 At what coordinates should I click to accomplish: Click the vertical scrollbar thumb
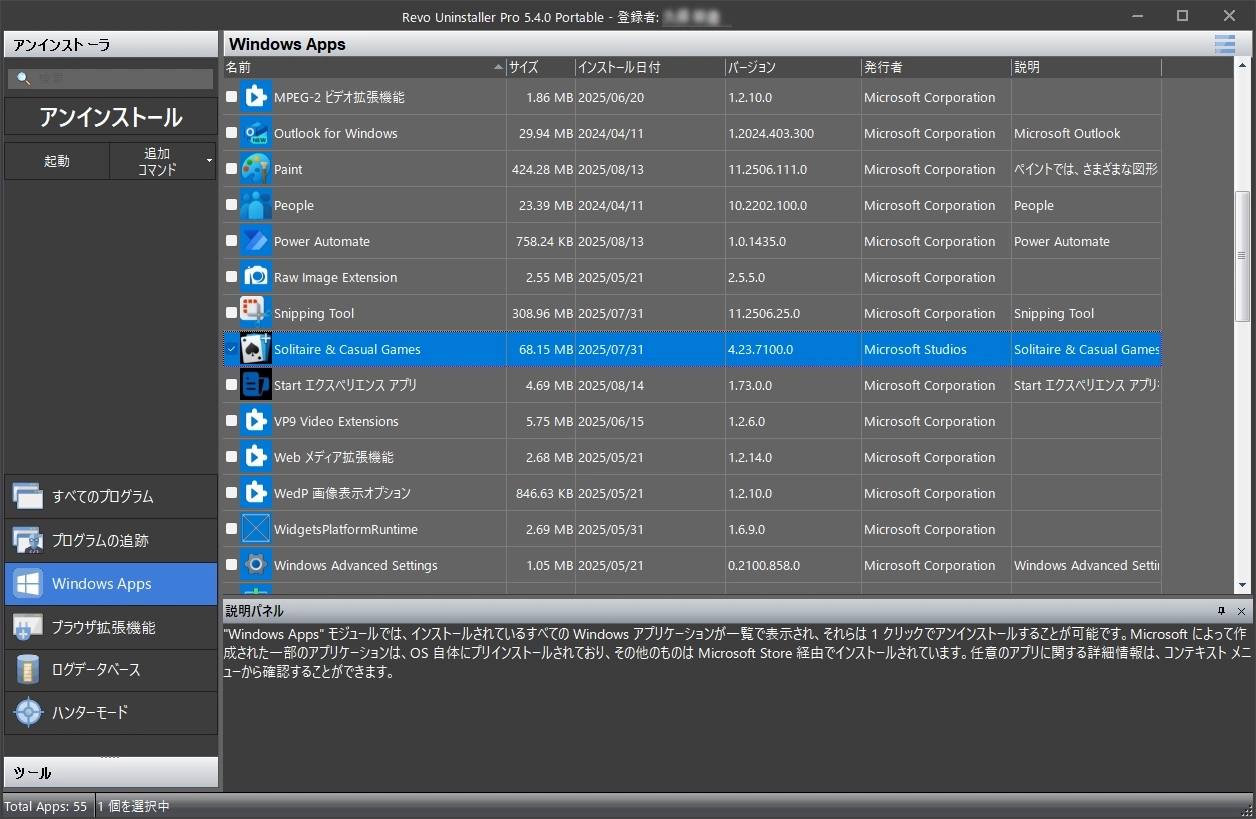1243,256
